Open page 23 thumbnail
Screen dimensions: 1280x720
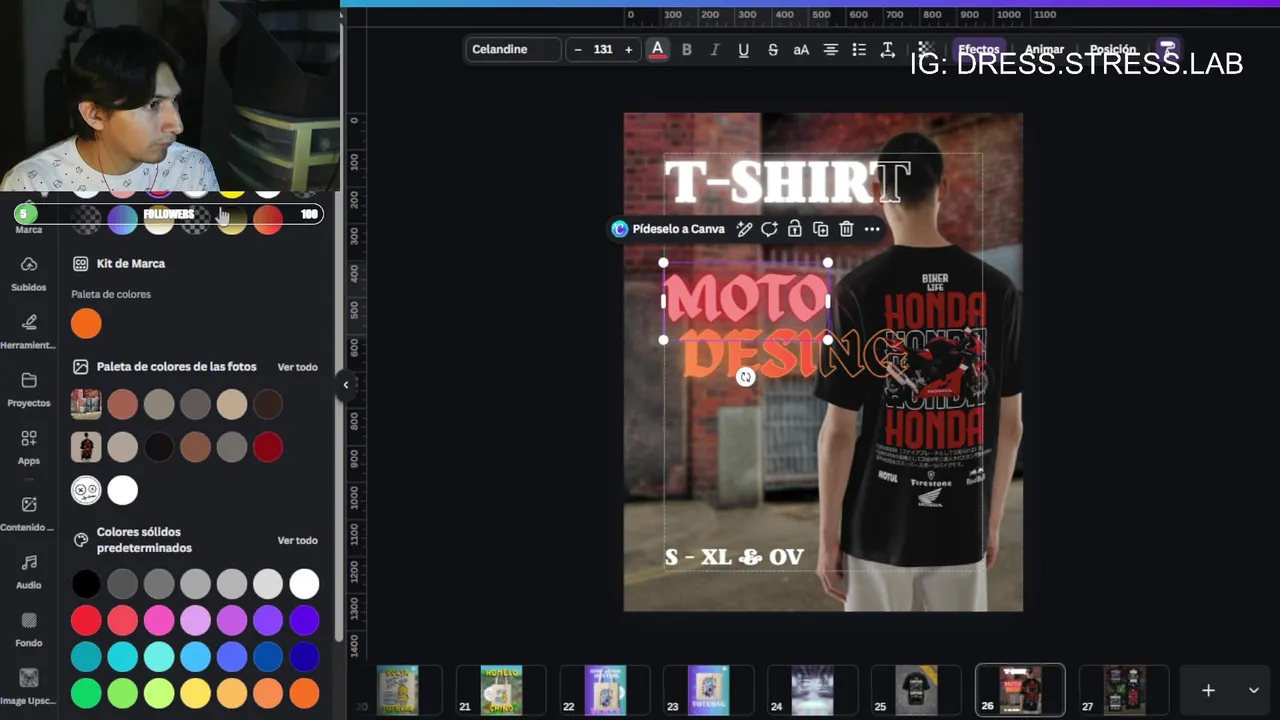click(x=709, y=691)
